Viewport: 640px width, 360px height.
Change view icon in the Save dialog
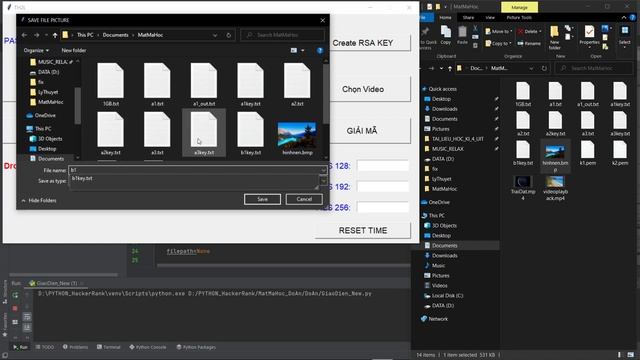[294, 50]
